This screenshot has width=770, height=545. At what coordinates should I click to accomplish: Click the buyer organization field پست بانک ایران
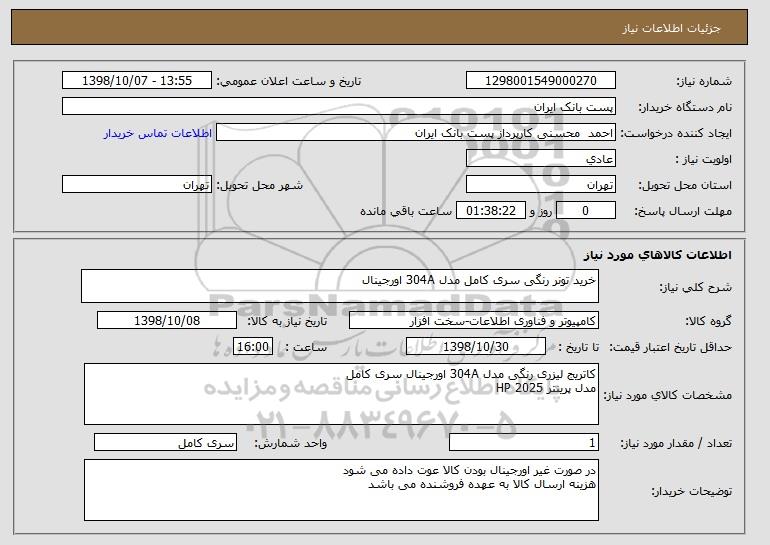pos(339,107)
